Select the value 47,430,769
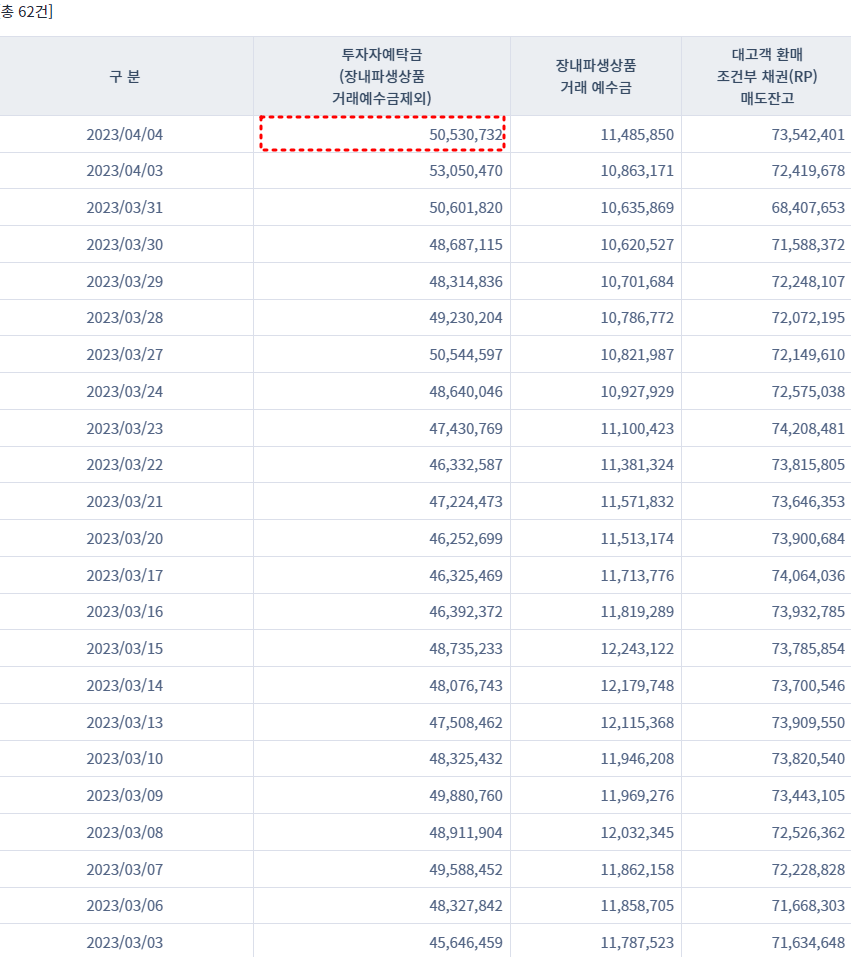This screenshot has height=957, width=851. (466, 428)
